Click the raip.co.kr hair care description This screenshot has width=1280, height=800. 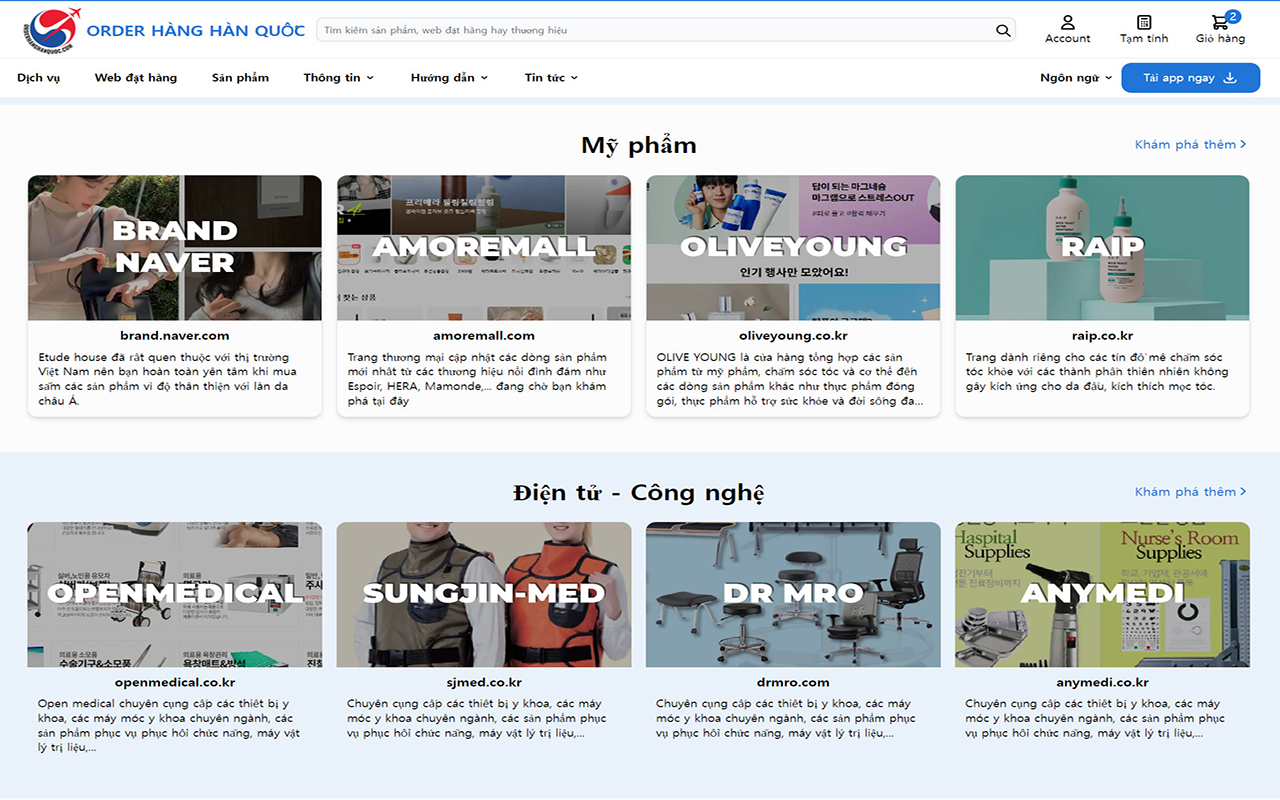(1097, 372)
